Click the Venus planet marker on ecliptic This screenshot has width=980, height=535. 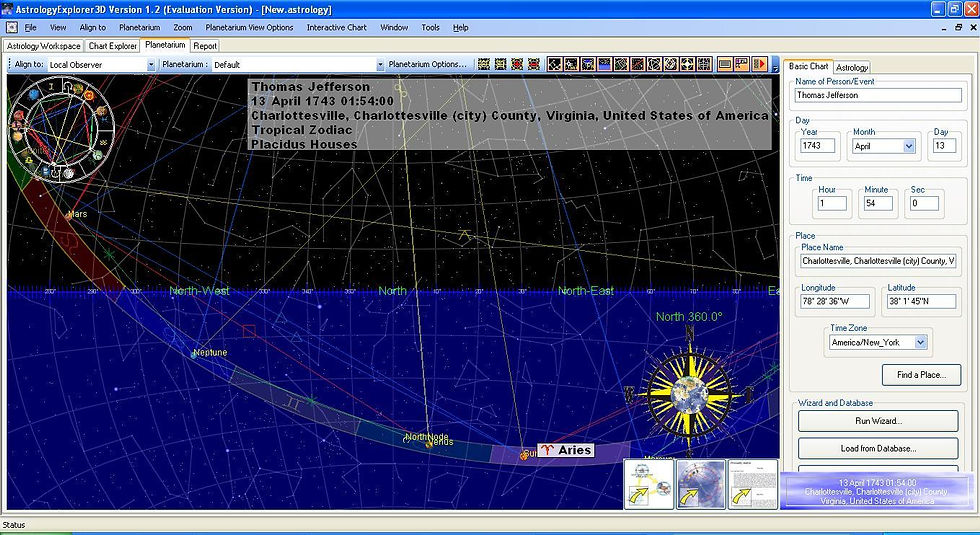pos(429,444)
